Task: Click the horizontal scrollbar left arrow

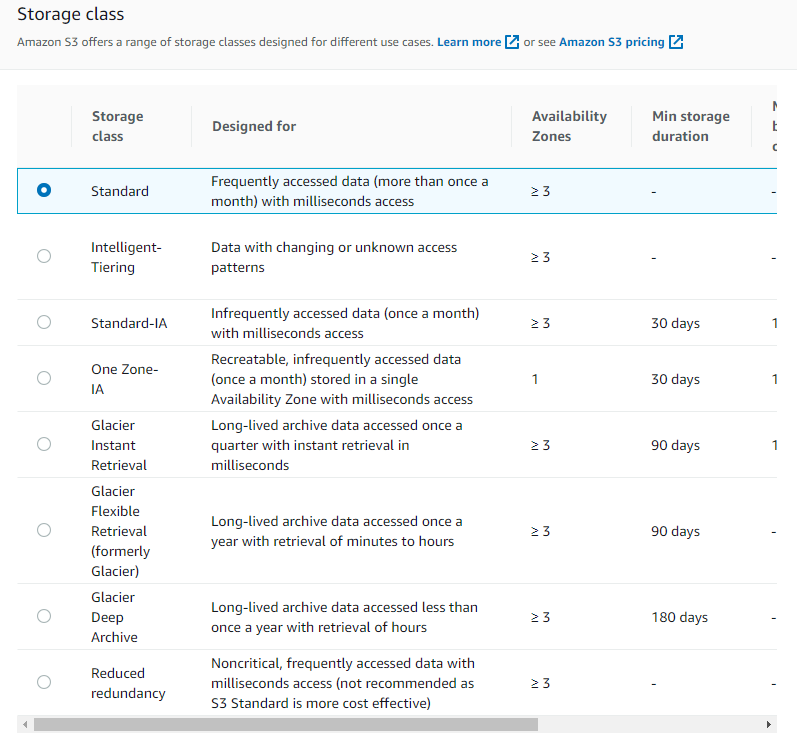Action: 25,724
